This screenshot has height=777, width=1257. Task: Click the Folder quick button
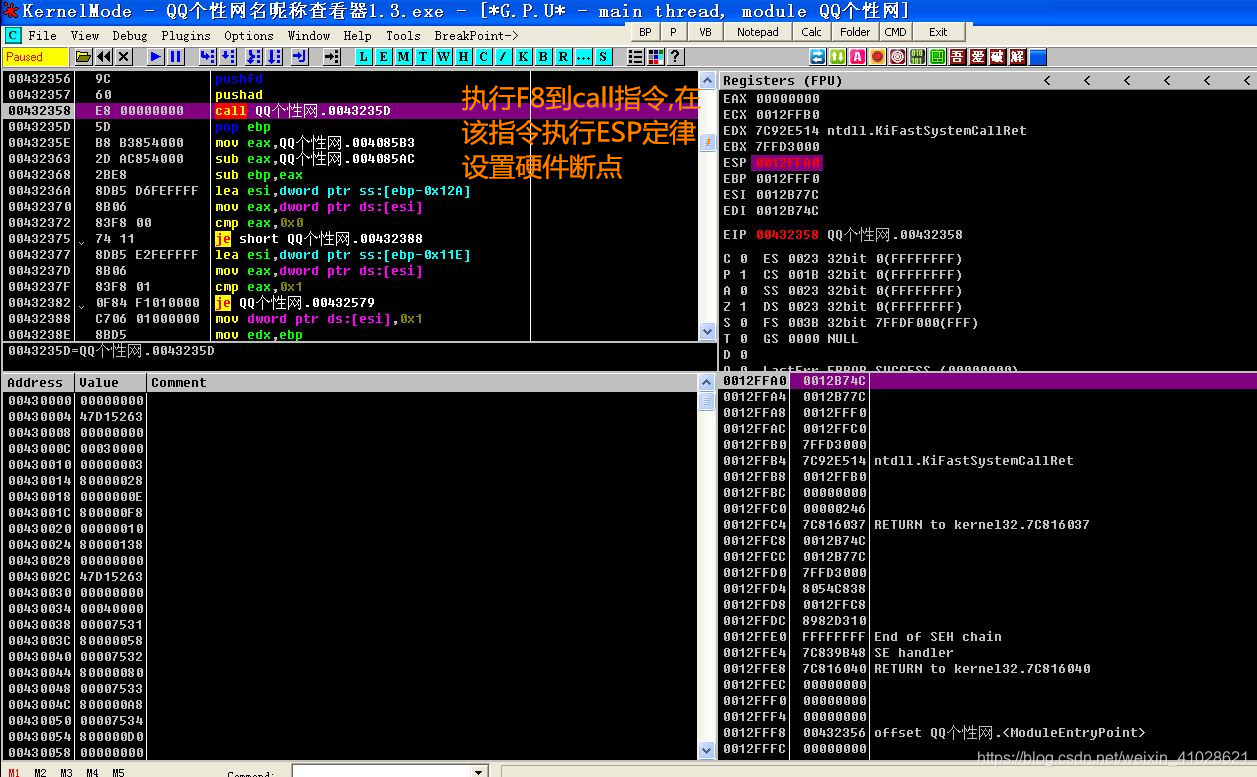tap(855, 32)
